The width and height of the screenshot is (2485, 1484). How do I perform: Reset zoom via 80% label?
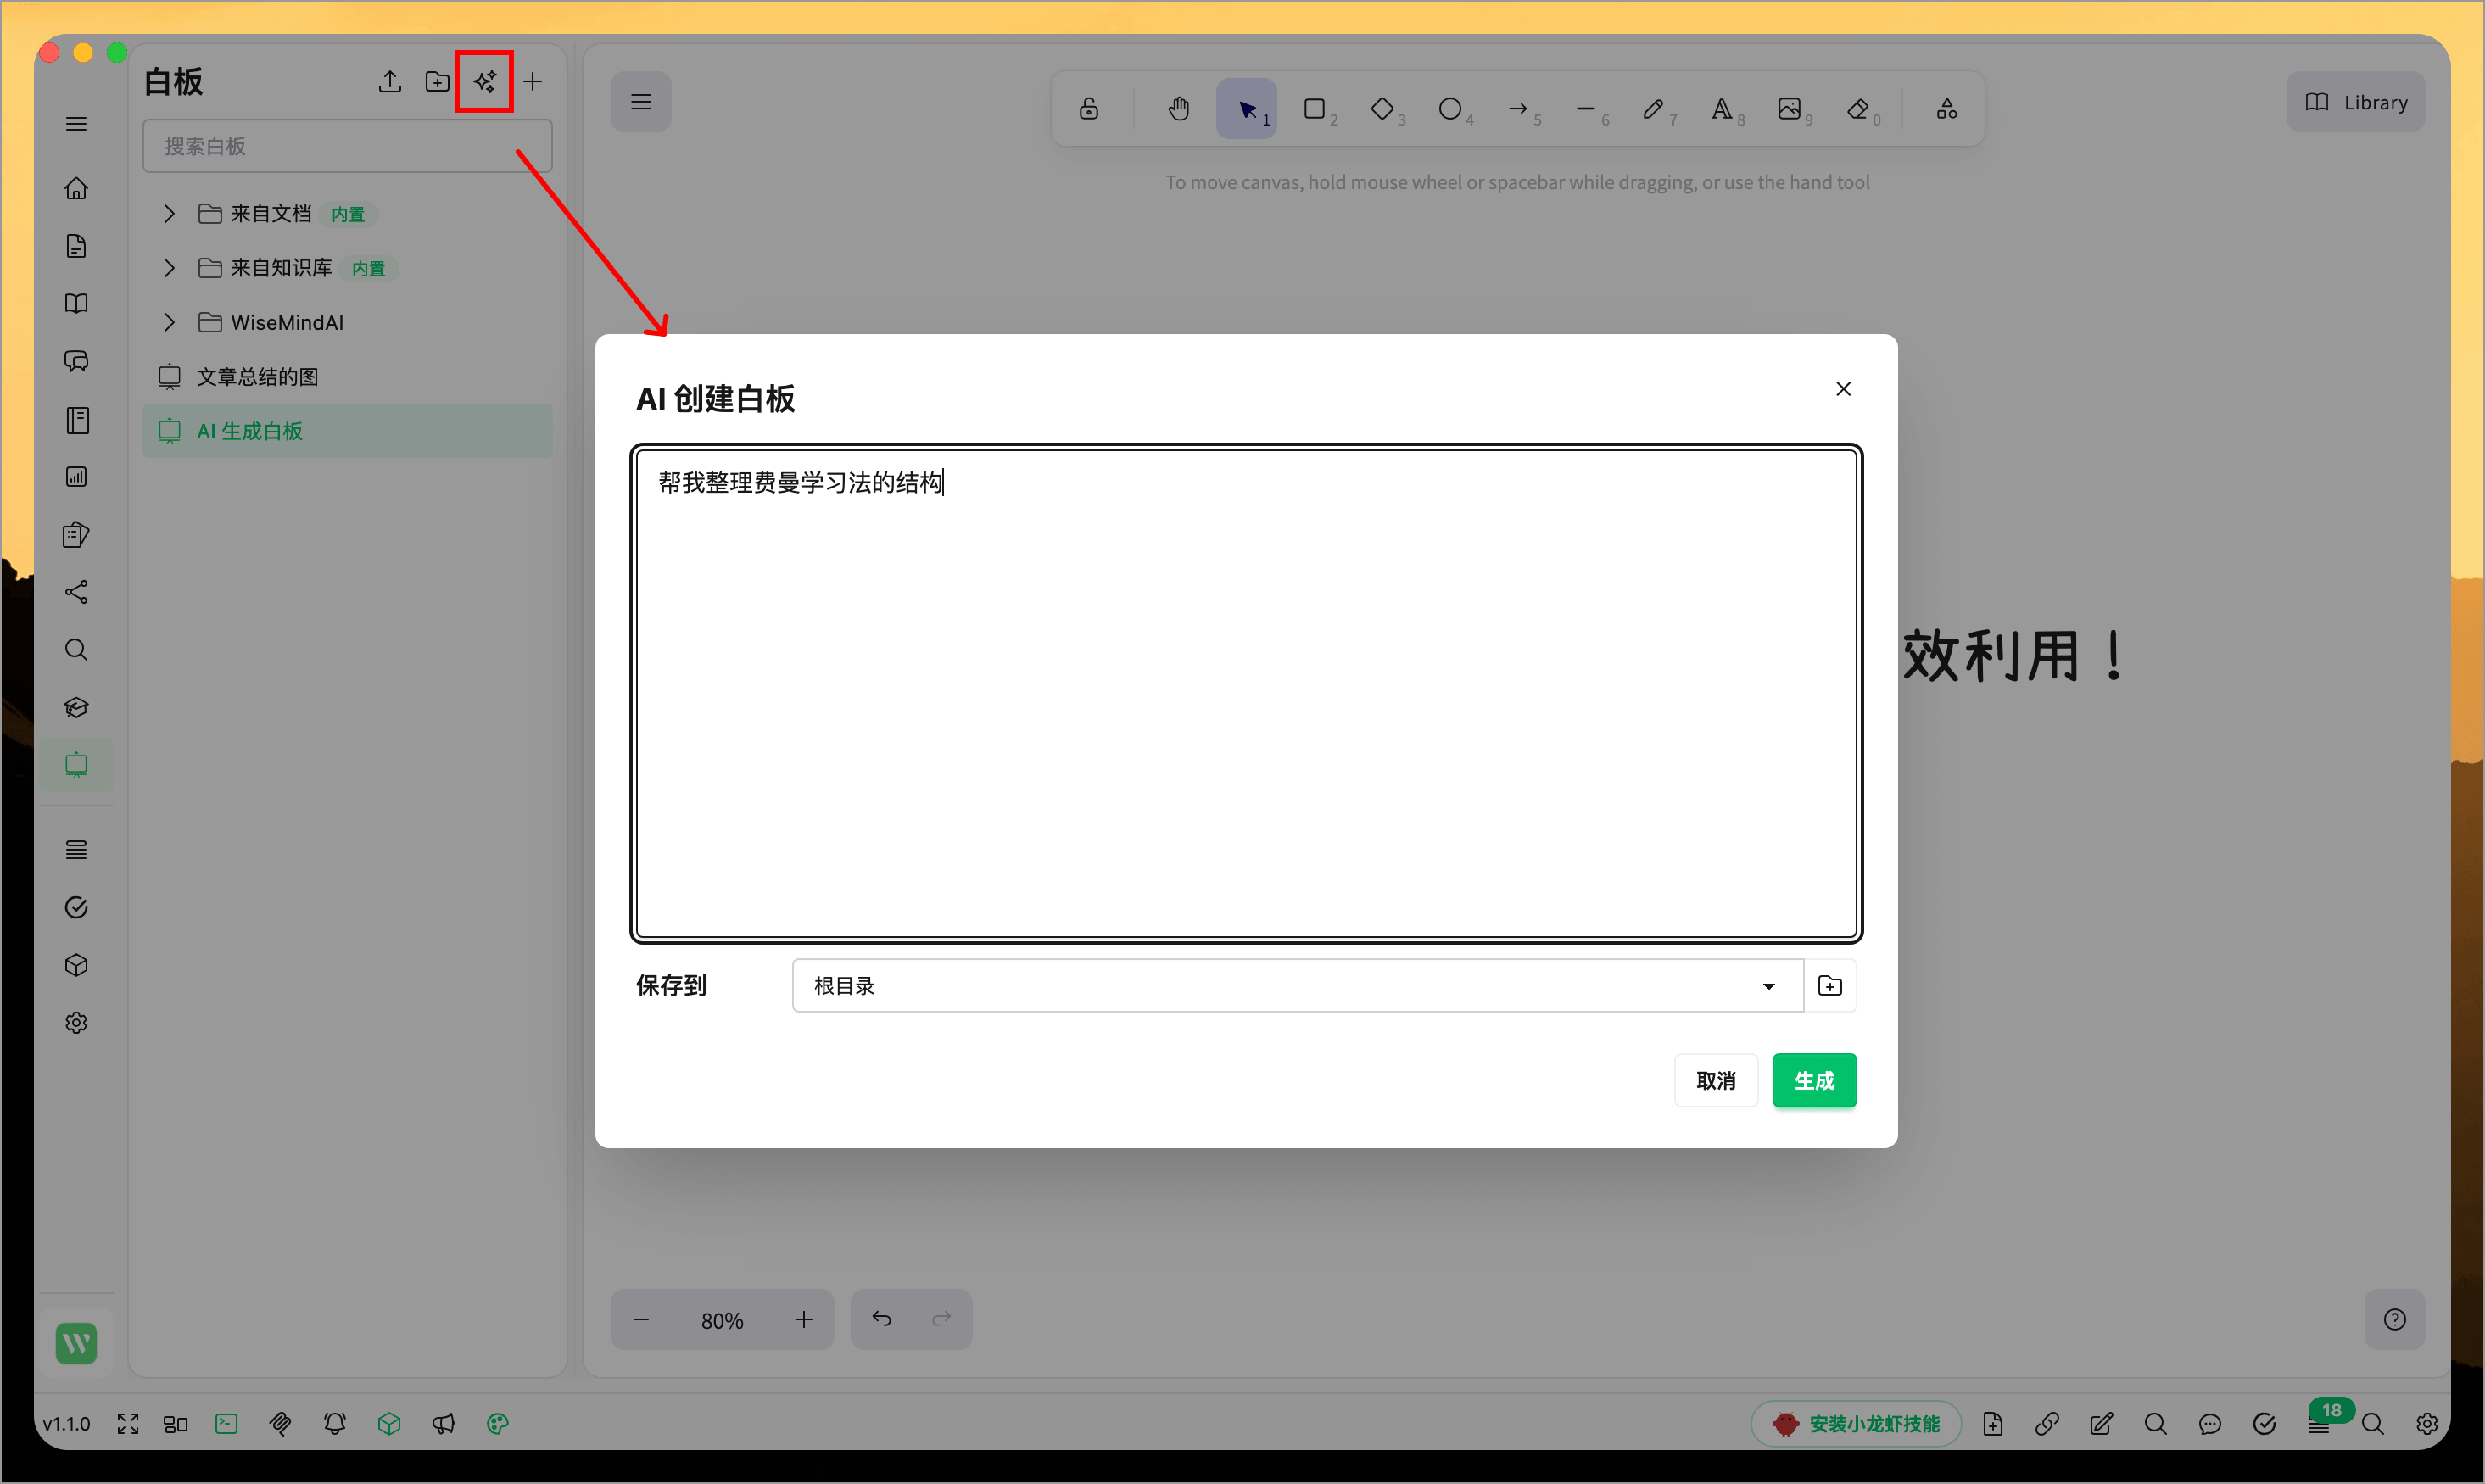722,1321
